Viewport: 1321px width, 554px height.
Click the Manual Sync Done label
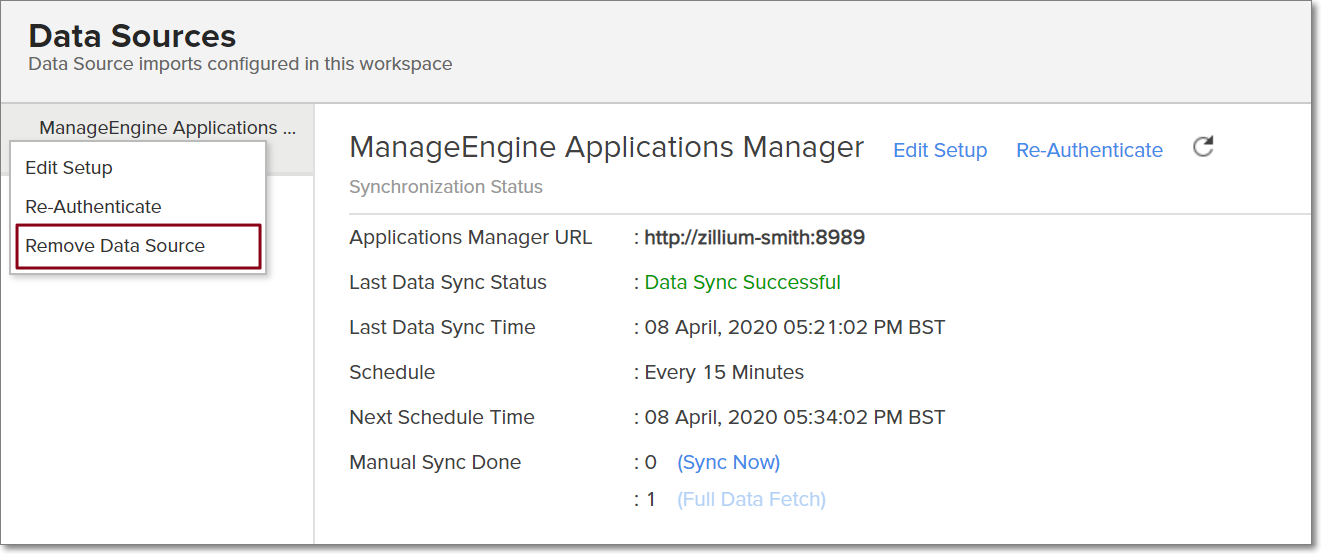tap(435, 462)
